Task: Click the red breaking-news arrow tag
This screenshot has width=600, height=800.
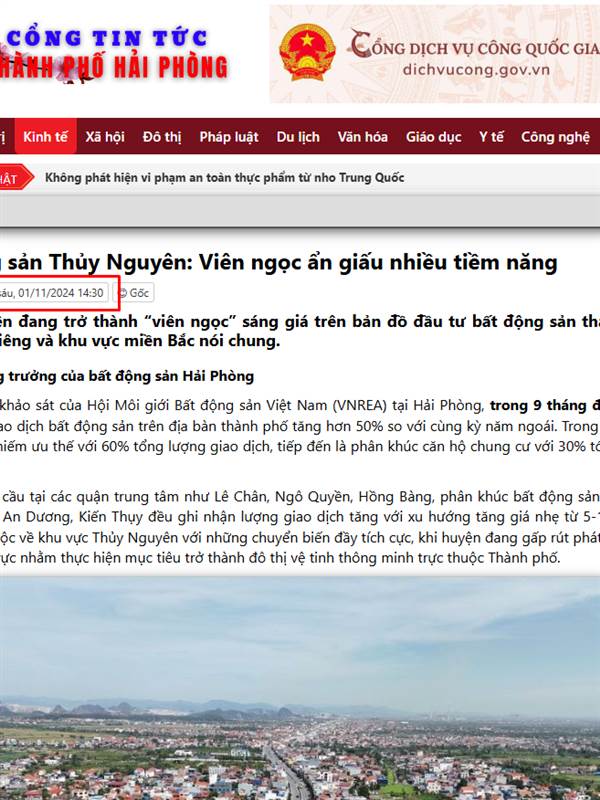Action: pos(15,178)
